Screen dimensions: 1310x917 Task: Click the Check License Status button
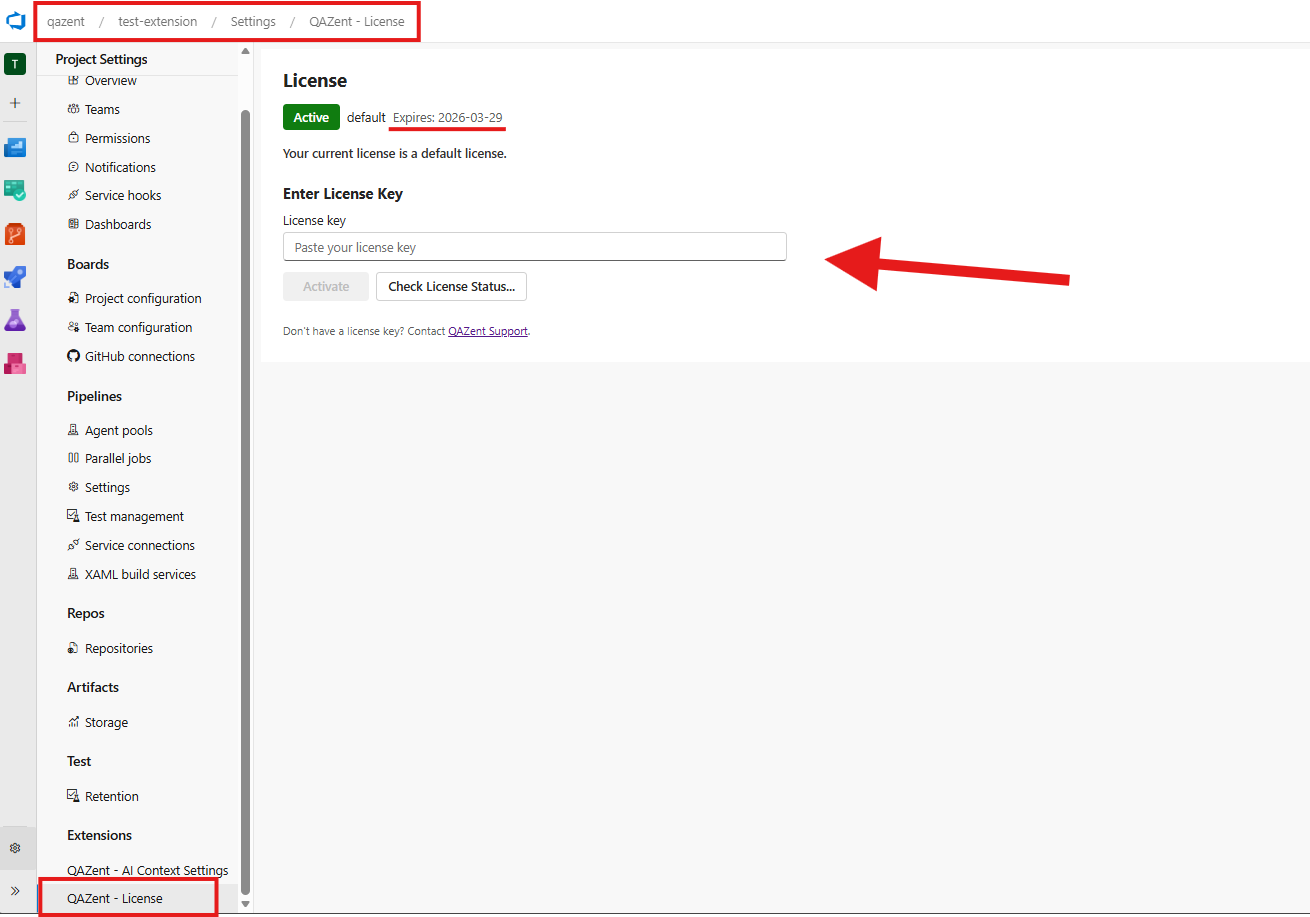click(x=450, y=286)
